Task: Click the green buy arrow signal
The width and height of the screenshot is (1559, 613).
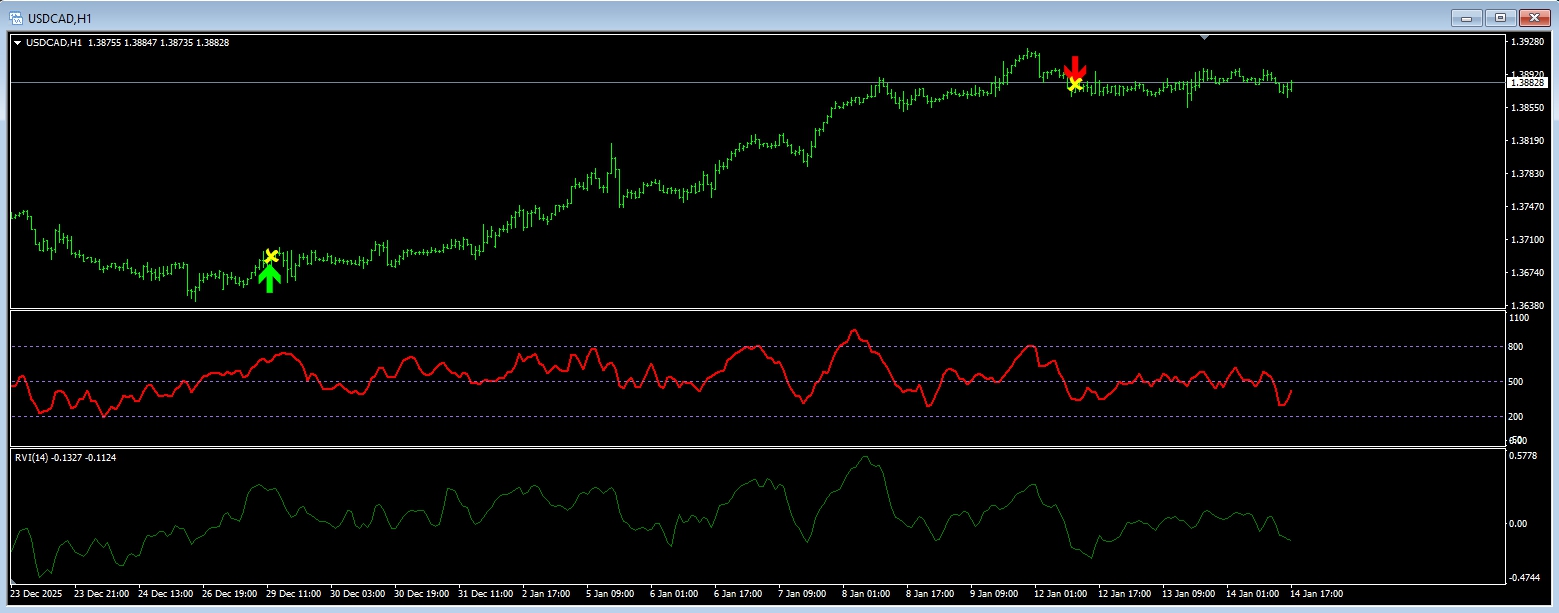Action: pos(268,277)
